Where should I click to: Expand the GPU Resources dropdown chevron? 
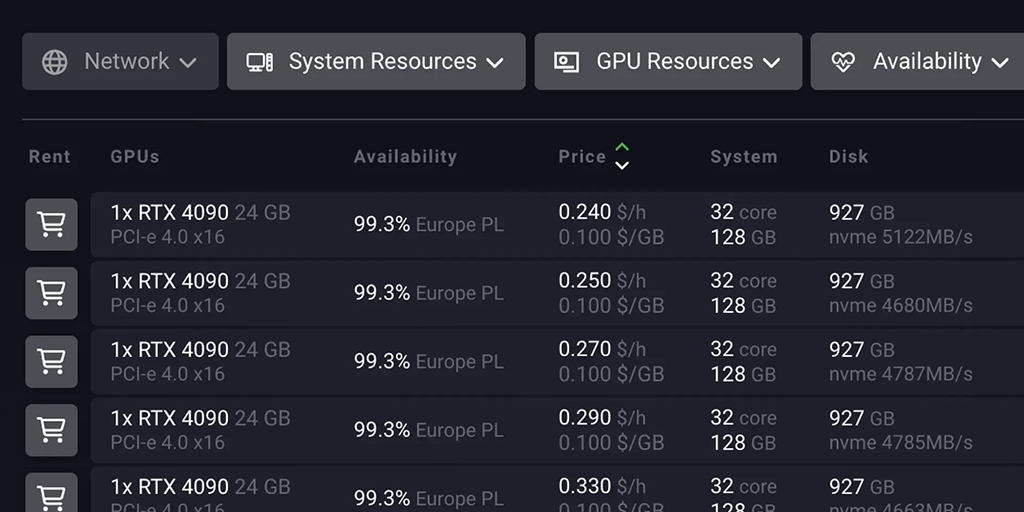point(771,63)
